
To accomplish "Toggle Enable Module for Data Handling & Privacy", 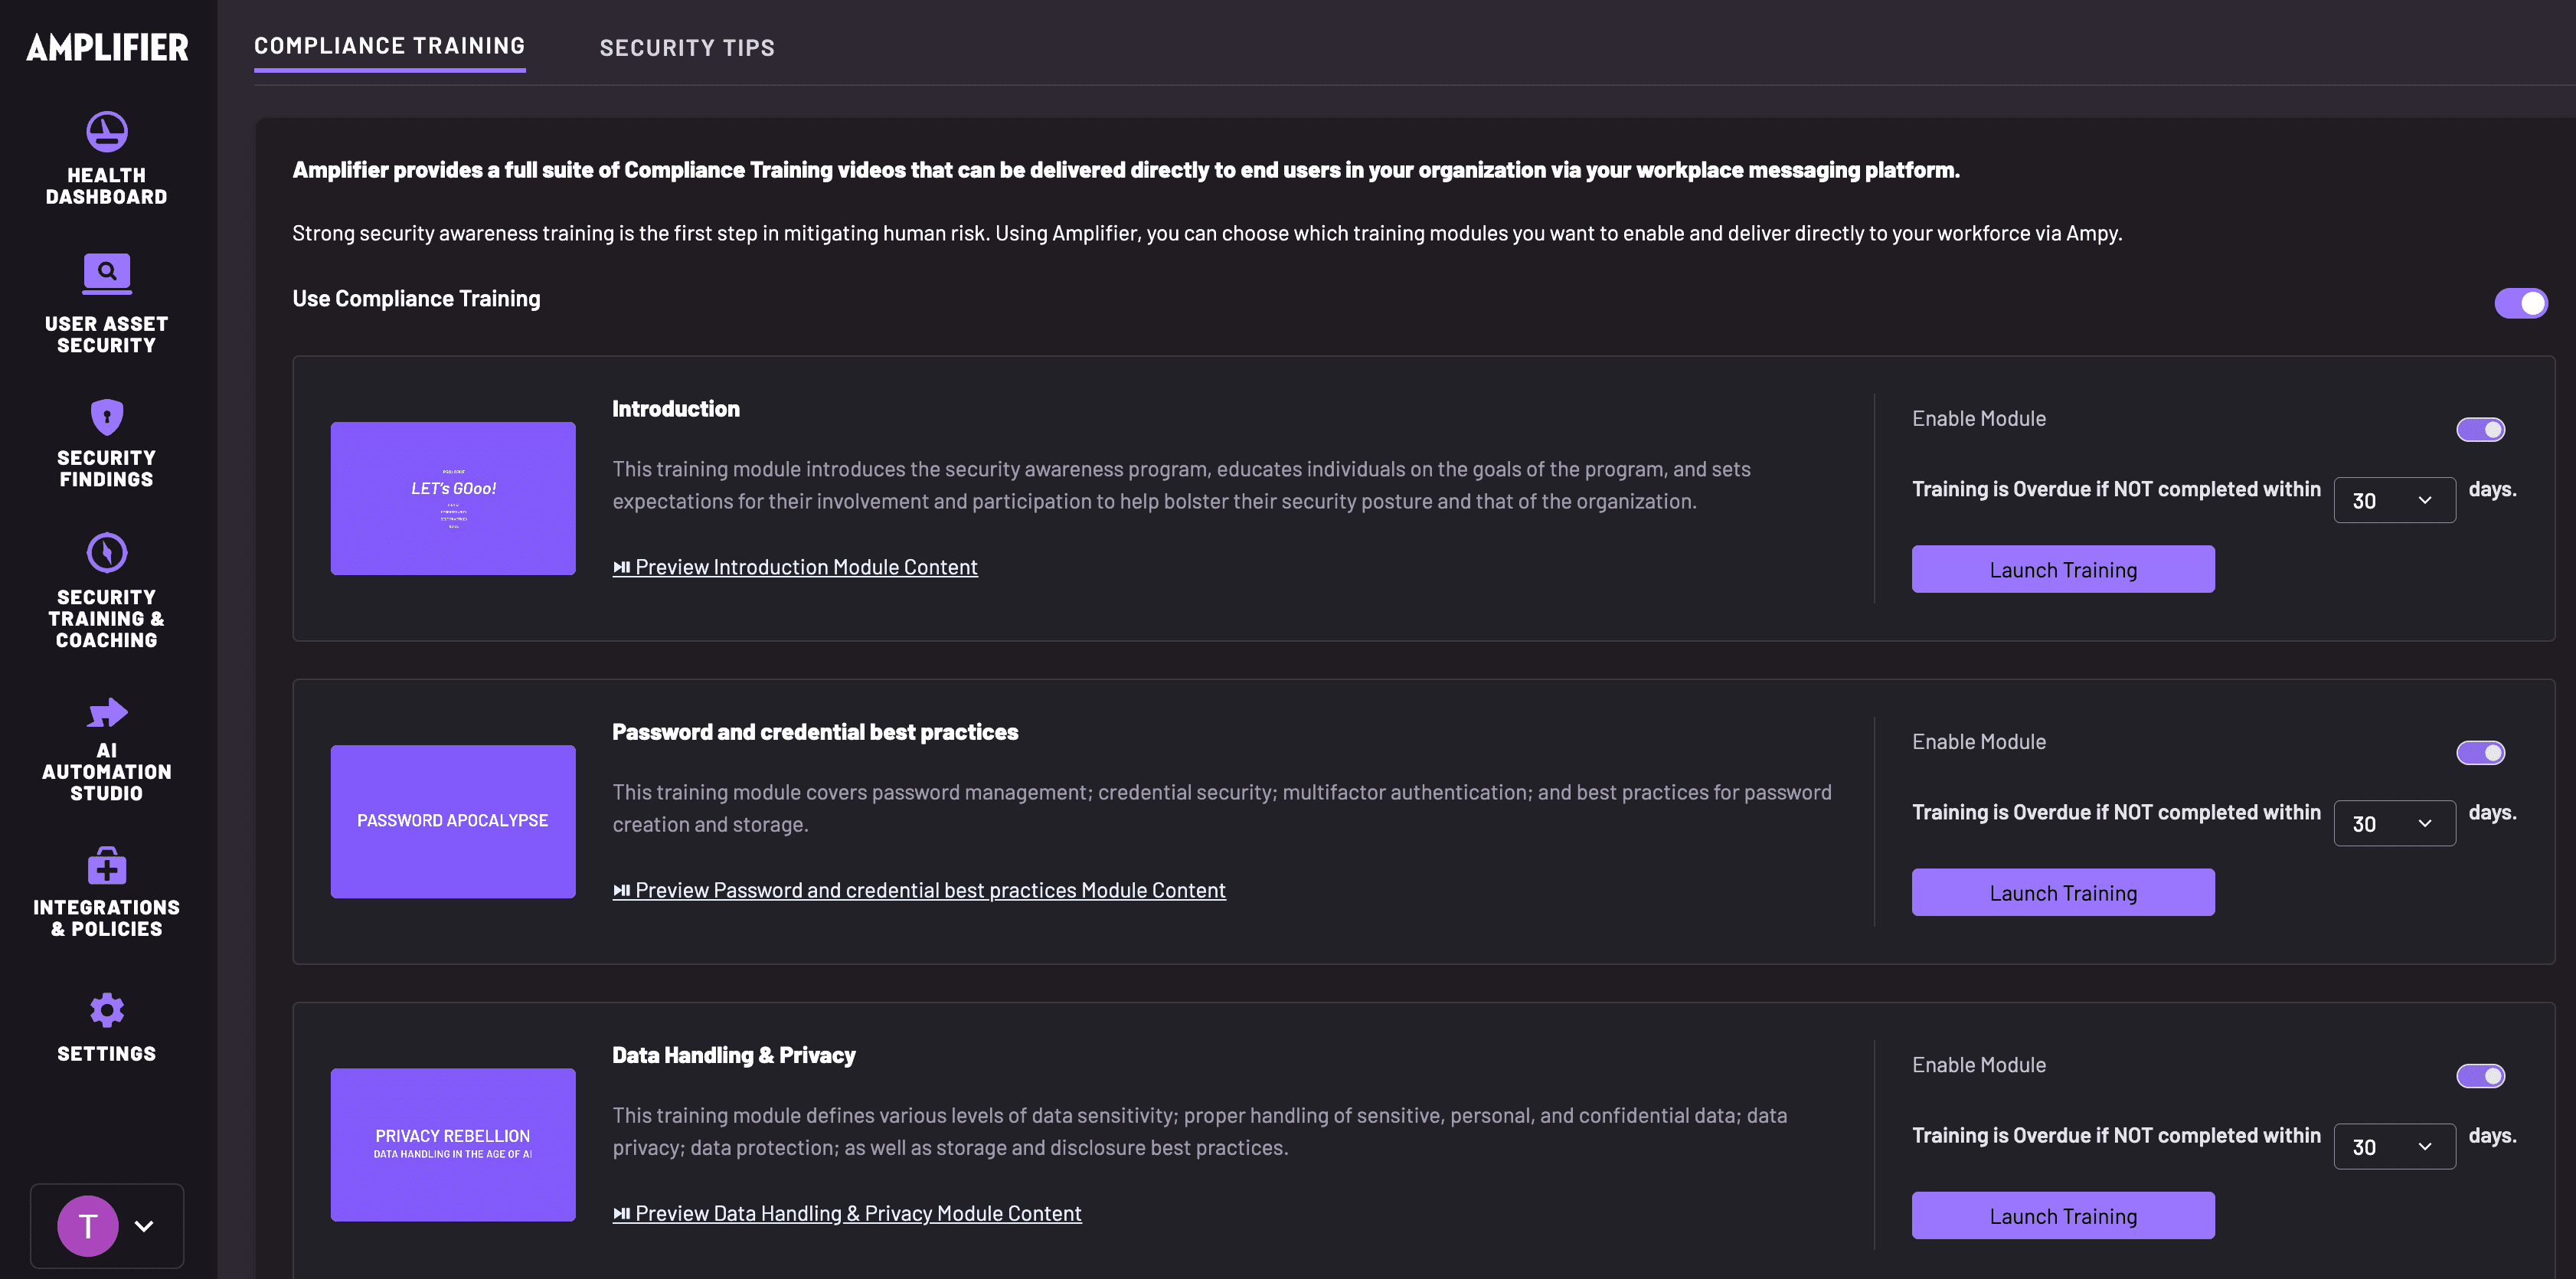I will pos(2480,1075).
